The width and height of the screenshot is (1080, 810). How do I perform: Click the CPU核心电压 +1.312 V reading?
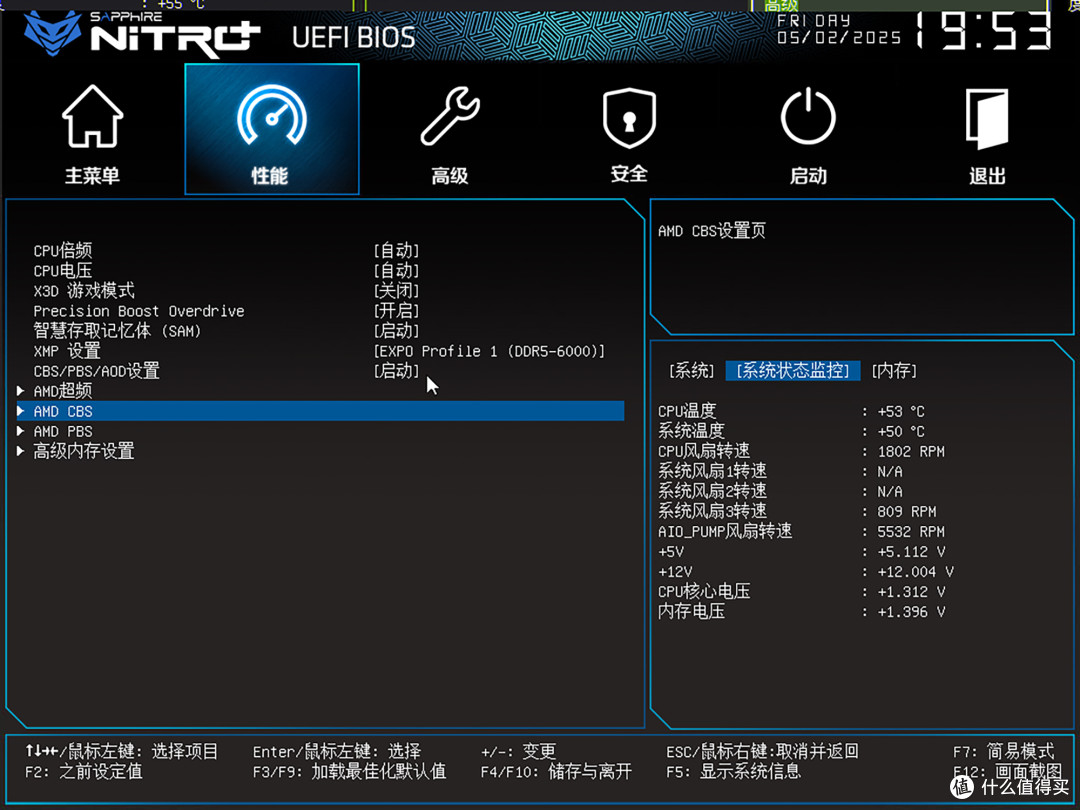point(911,592)
